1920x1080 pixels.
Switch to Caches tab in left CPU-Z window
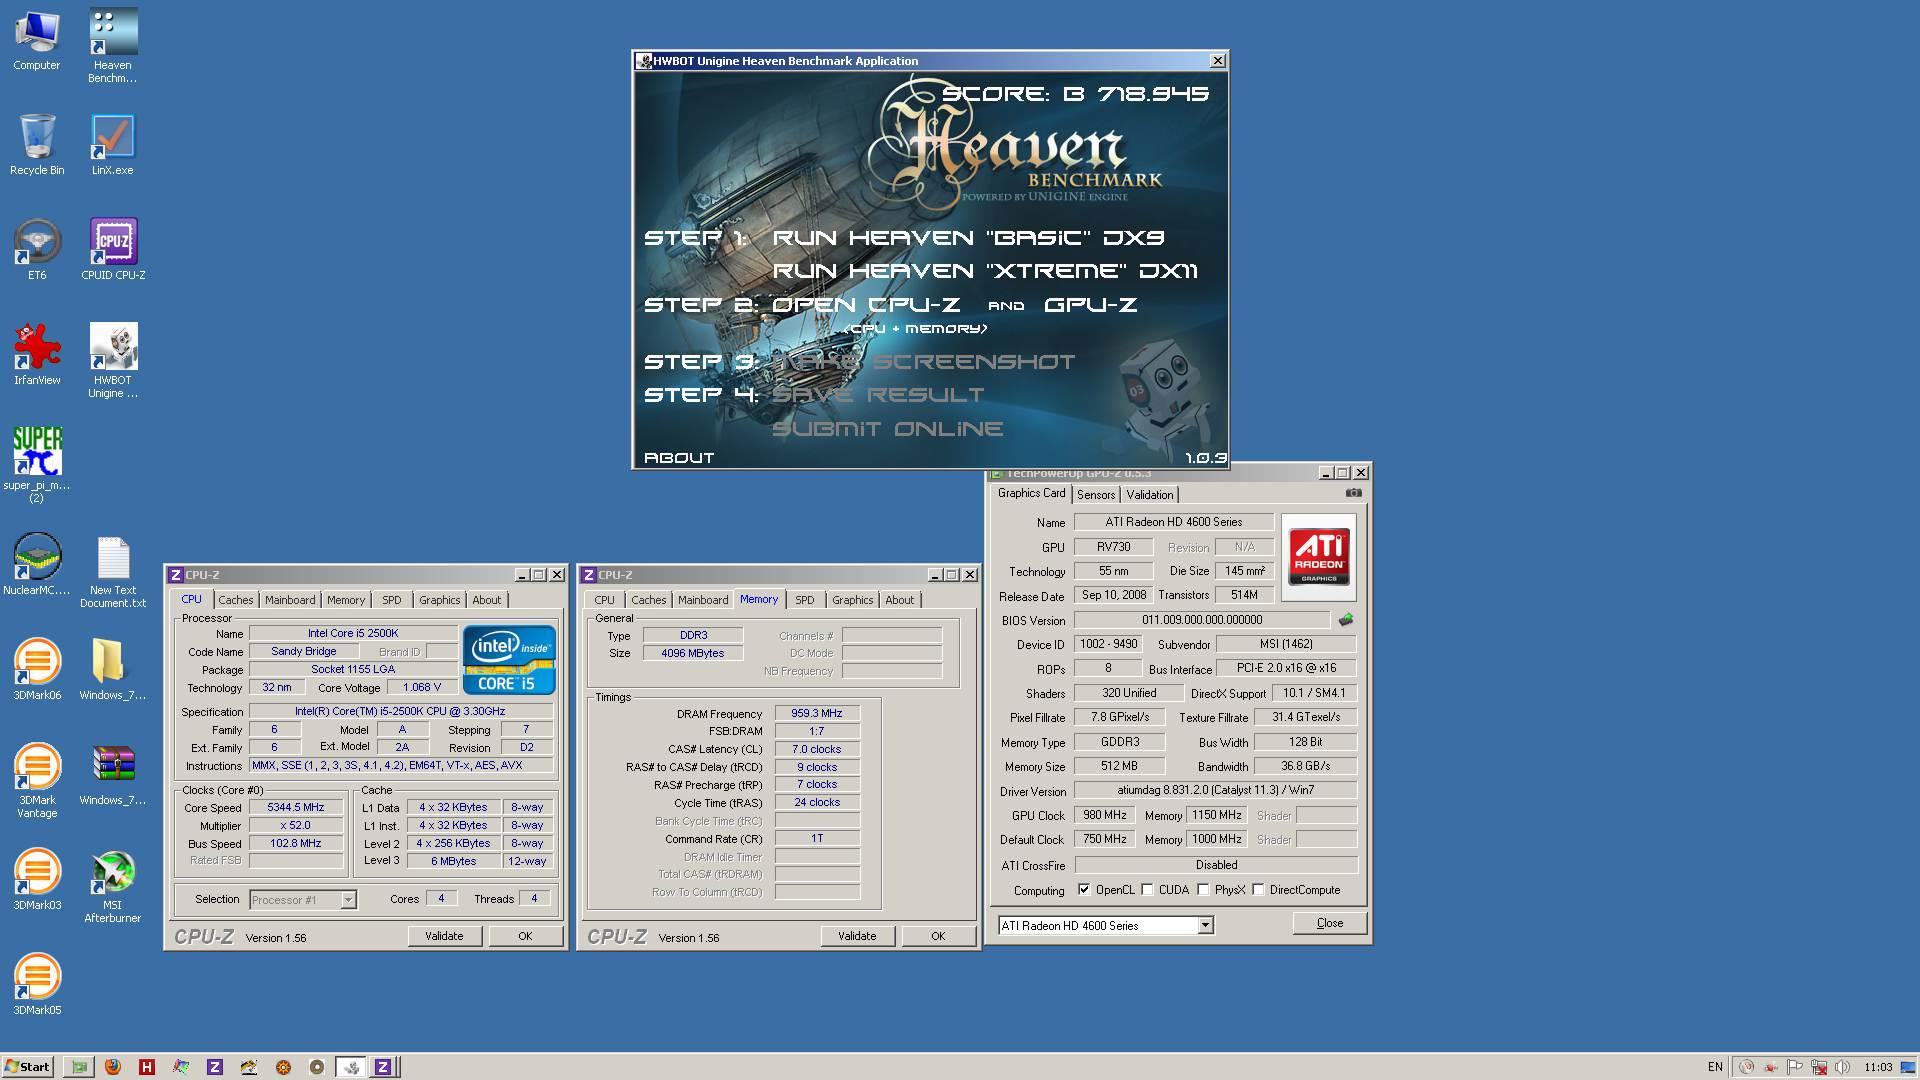click(x=235, y=600)
